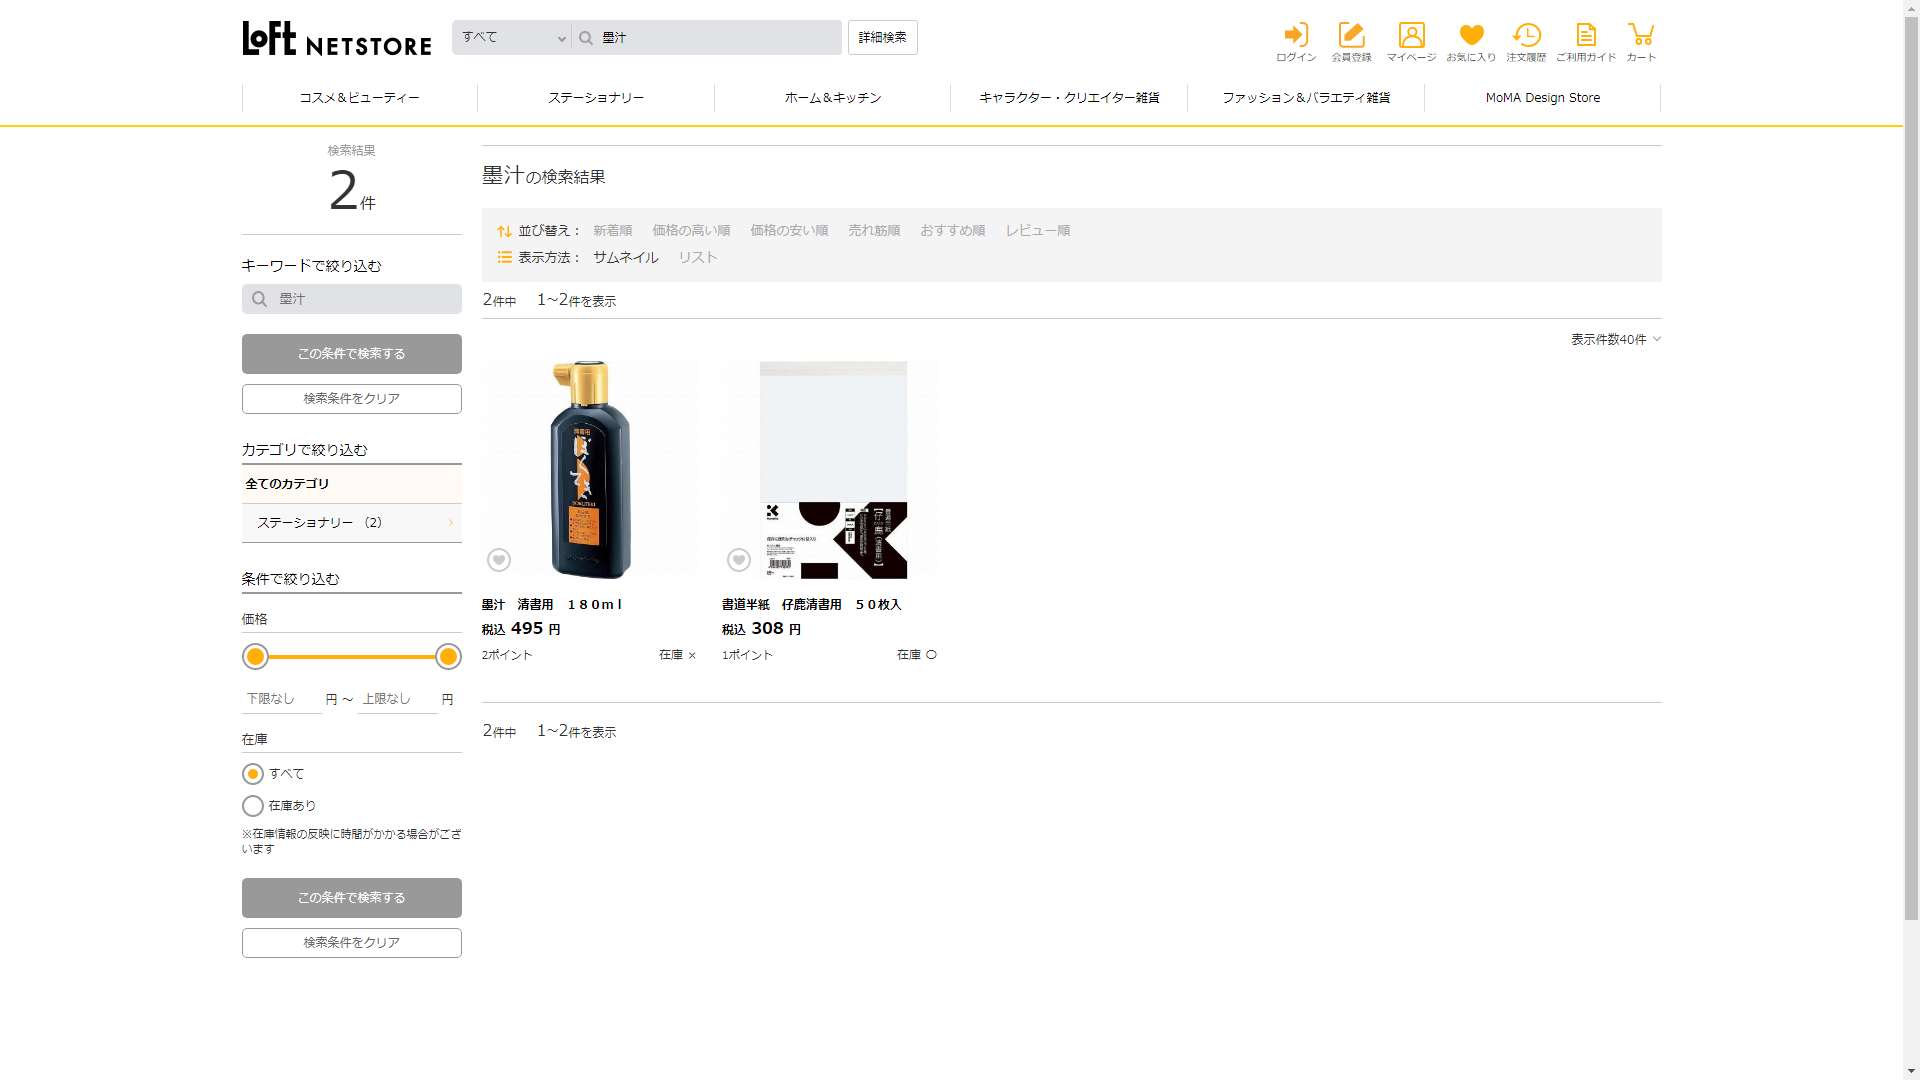Sort results by 価格の安い順
This screenshot has height=1080, width=1920.
(x=789, y=231)
